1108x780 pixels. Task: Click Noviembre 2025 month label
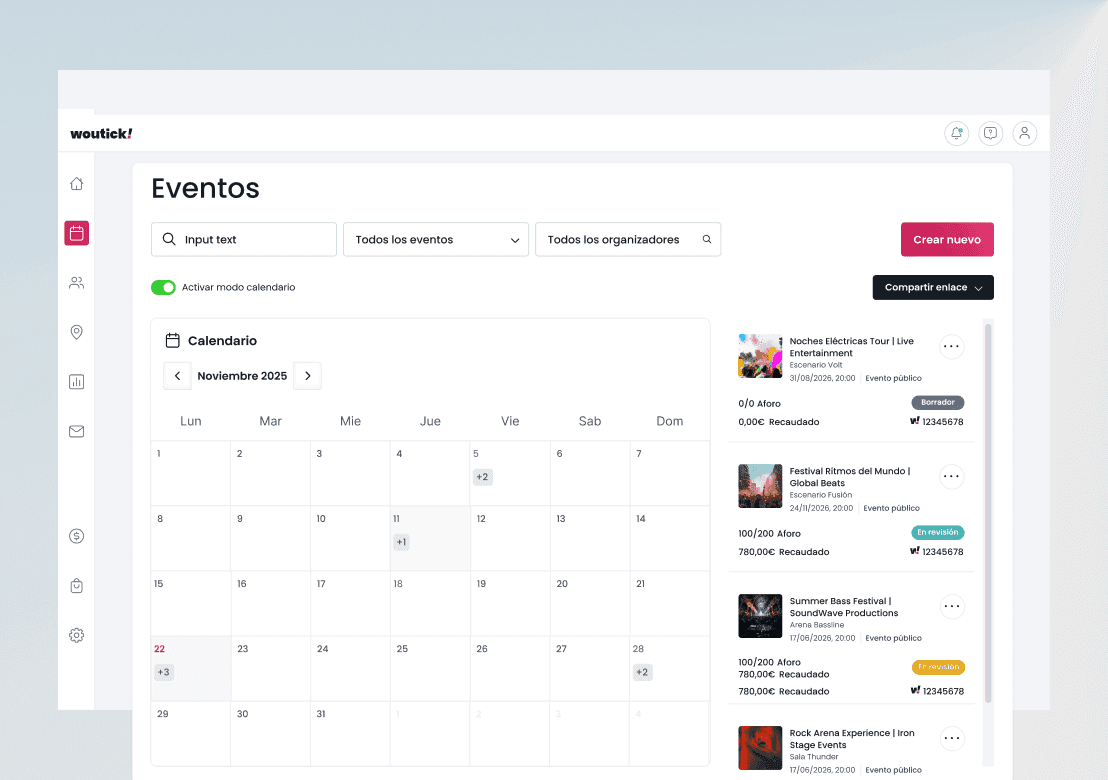(242, 376)
